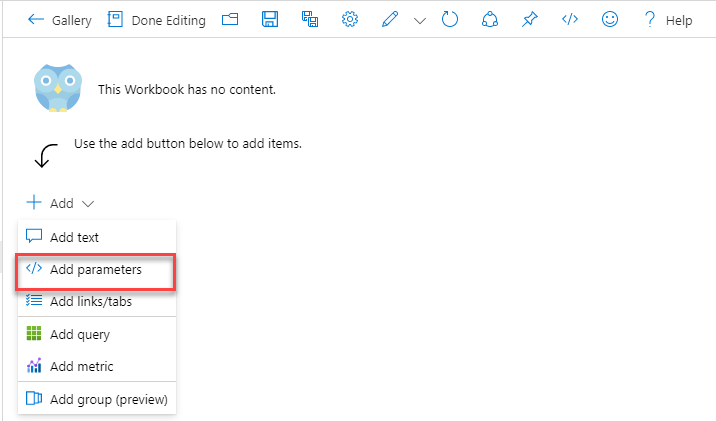Select Add links/tabs option
Viewport: 716px width, 421px height.
click(x=97, y=301)
